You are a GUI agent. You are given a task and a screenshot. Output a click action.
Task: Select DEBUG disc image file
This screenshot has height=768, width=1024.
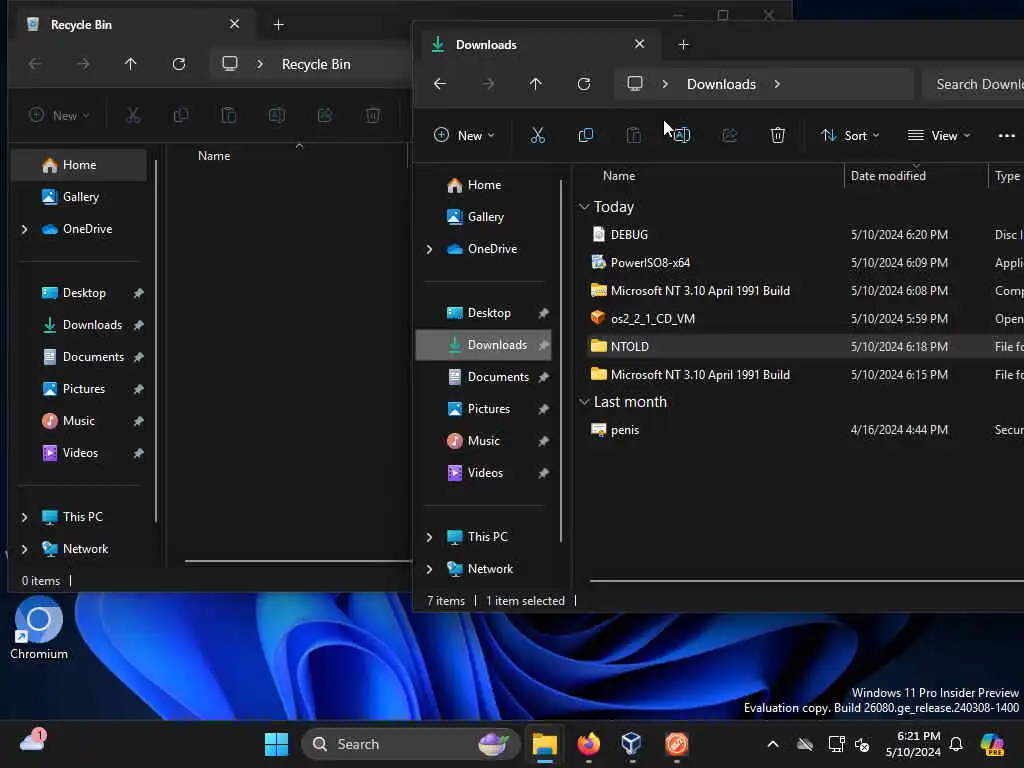tap(806, 234)
